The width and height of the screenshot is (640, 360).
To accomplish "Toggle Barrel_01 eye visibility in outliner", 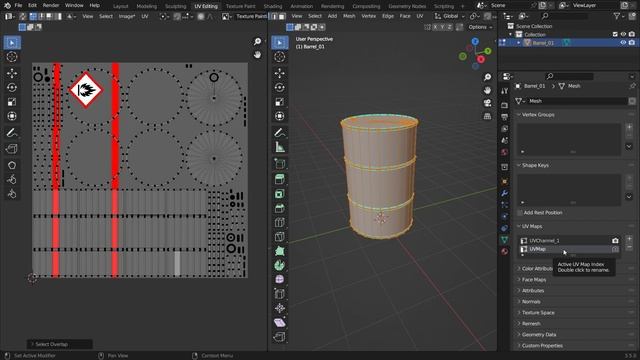I will tap(623, 42).
